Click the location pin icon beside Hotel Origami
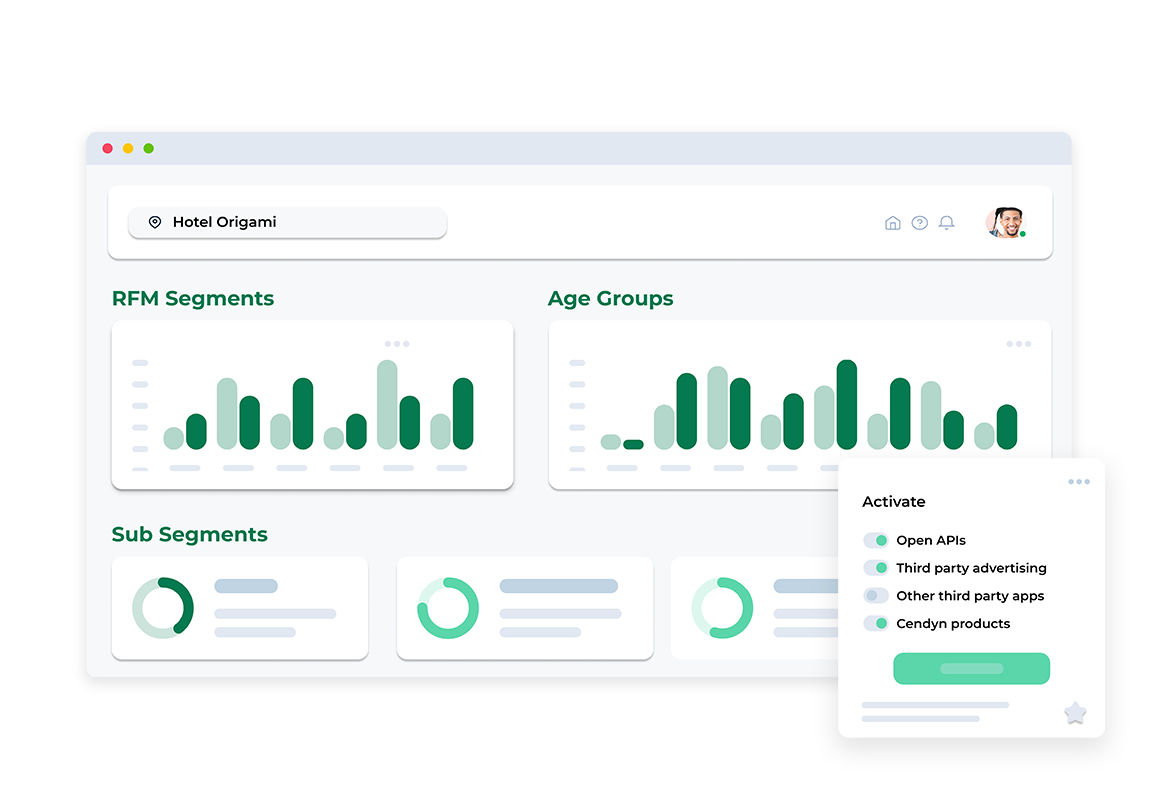Viewport: 1158px width, 809px height. click(154, 222)
